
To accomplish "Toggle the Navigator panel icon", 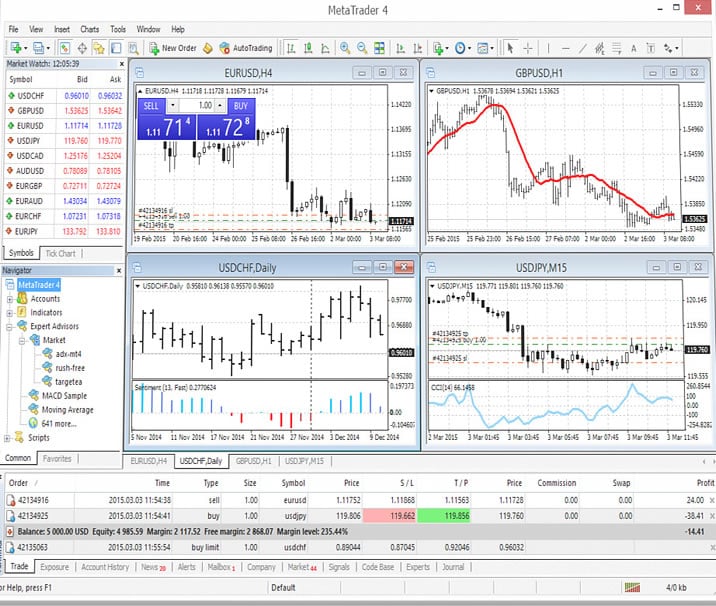I will tap(99, 48).
